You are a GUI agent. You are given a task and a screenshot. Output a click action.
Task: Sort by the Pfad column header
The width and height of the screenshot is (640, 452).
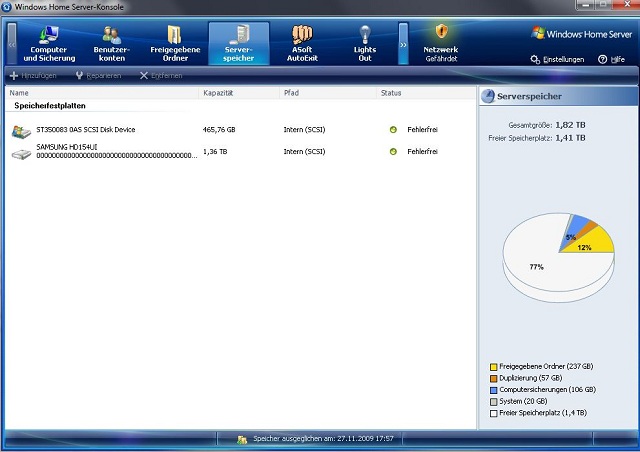pyautogui.click(x=328, y=93)
